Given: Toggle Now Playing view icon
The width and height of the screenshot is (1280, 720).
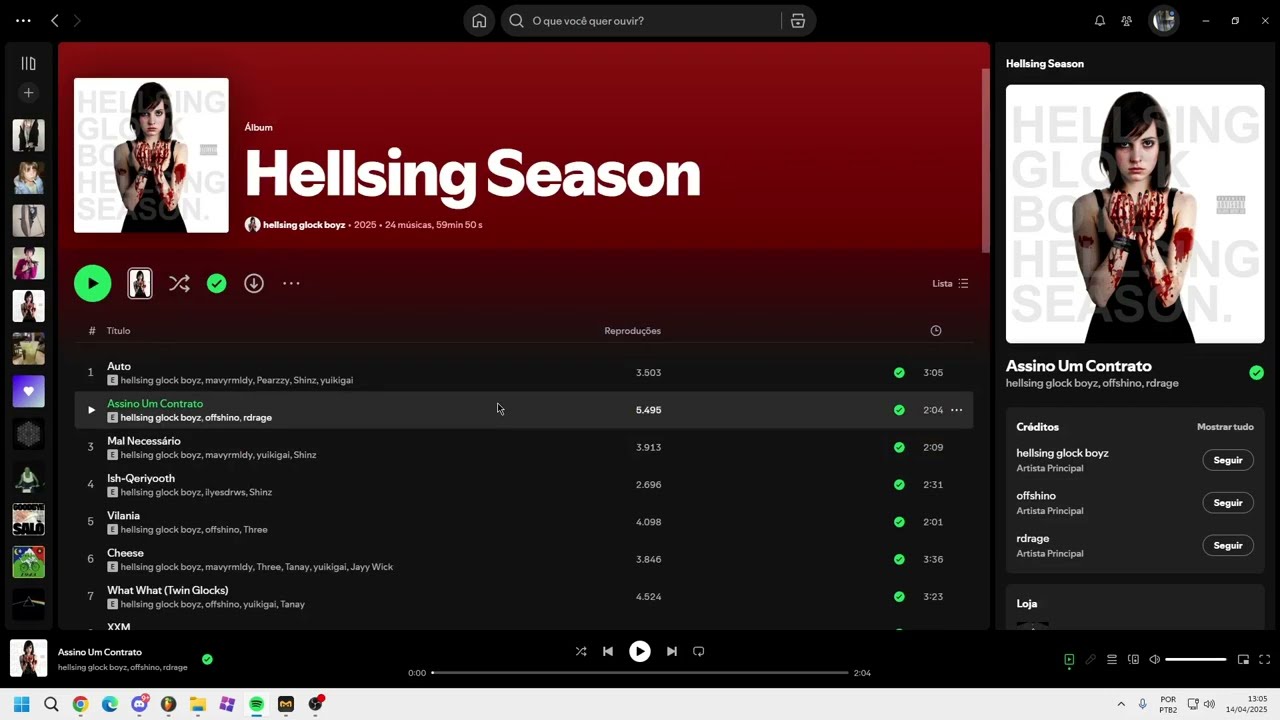Looking at the screenshot, I should [1069, 659].
